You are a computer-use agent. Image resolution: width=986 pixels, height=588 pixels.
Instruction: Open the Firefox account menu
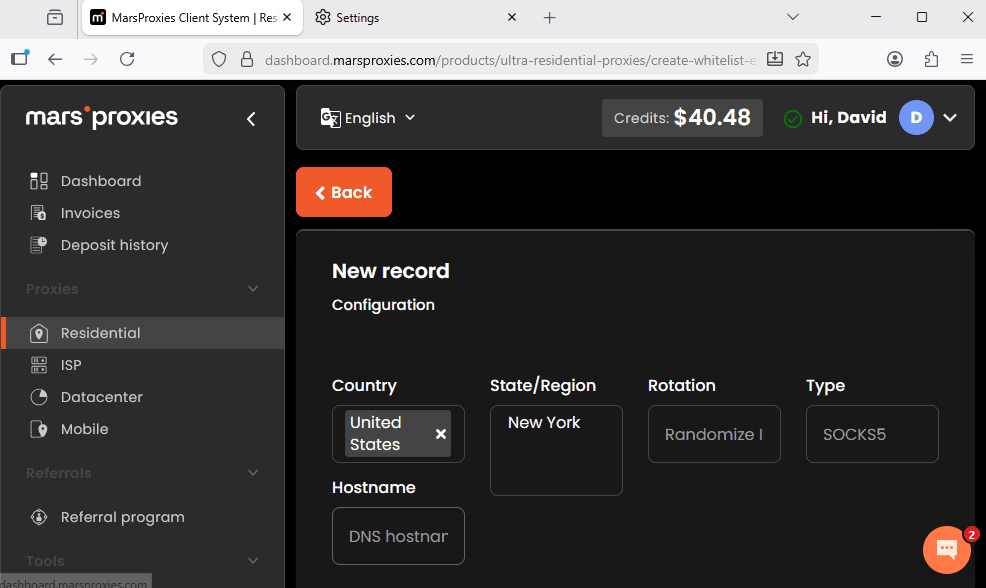pyautogui.click(x=895, y=59)
